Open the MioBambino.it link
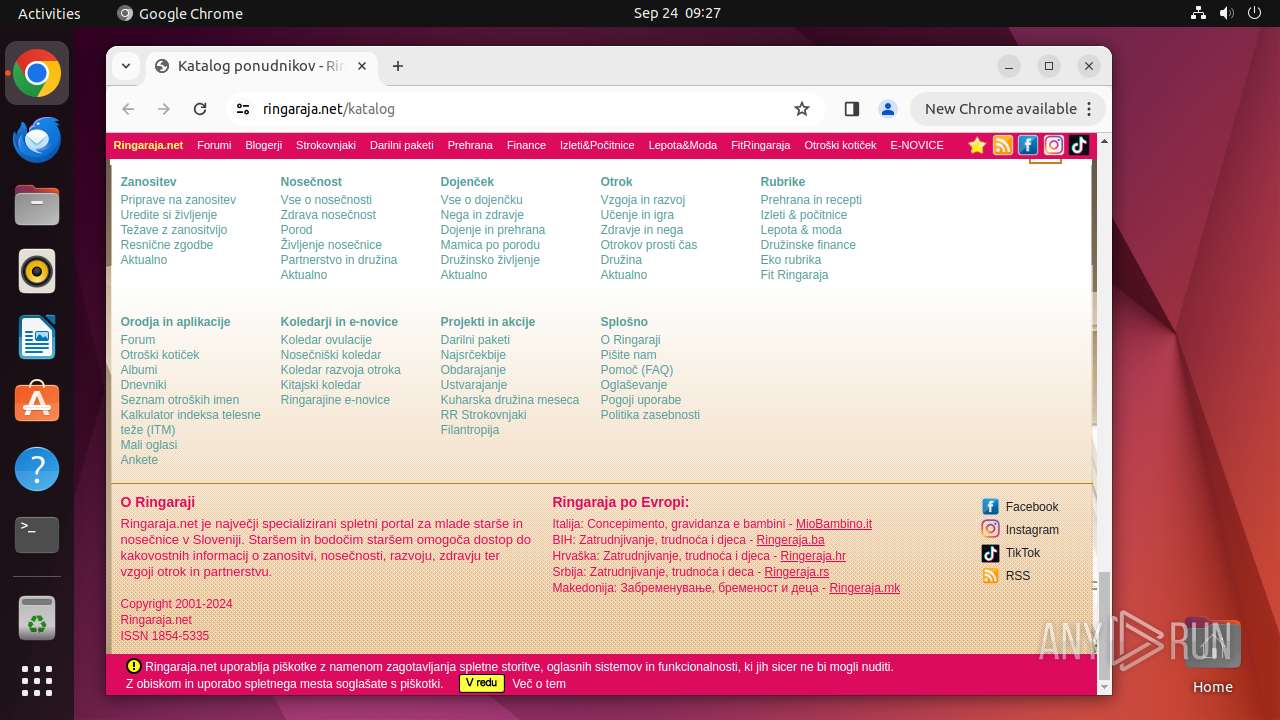Image resolution: width=1280 pixels, height=720 pixels. point(834,524)
